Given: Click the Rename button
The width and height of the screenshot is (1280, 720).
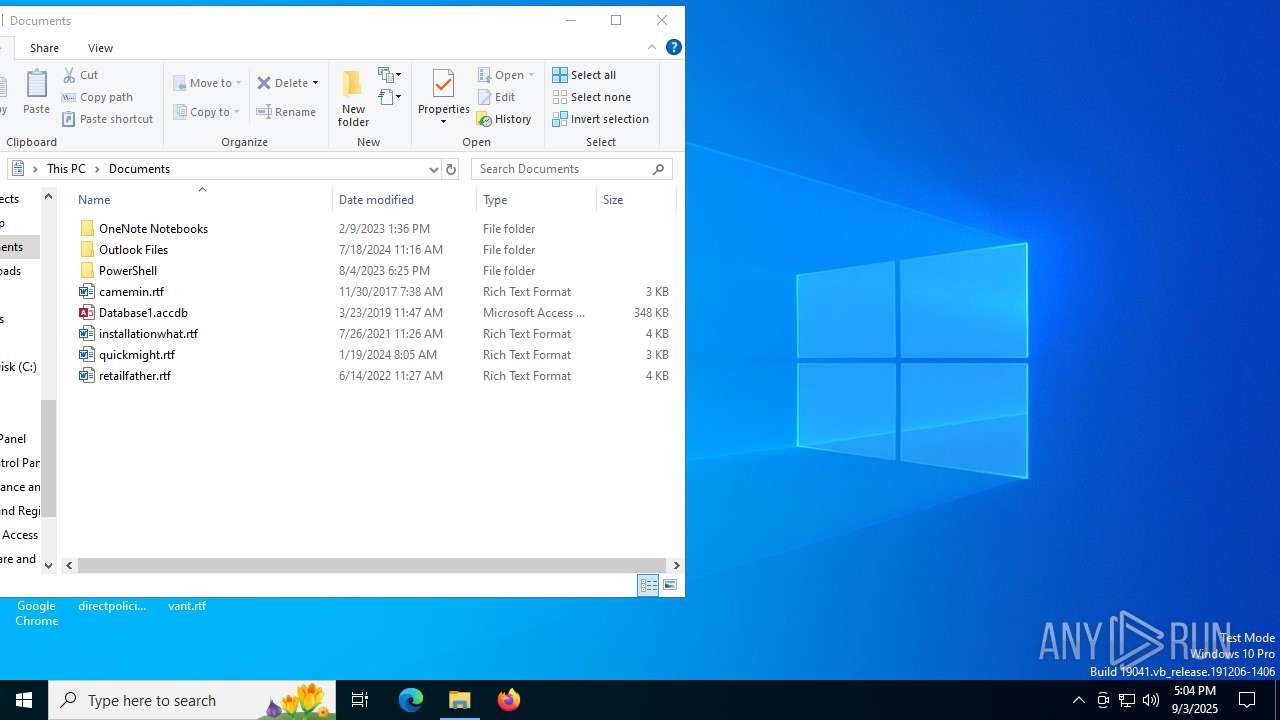Looking at the screenshot, I should pos(286,112).
